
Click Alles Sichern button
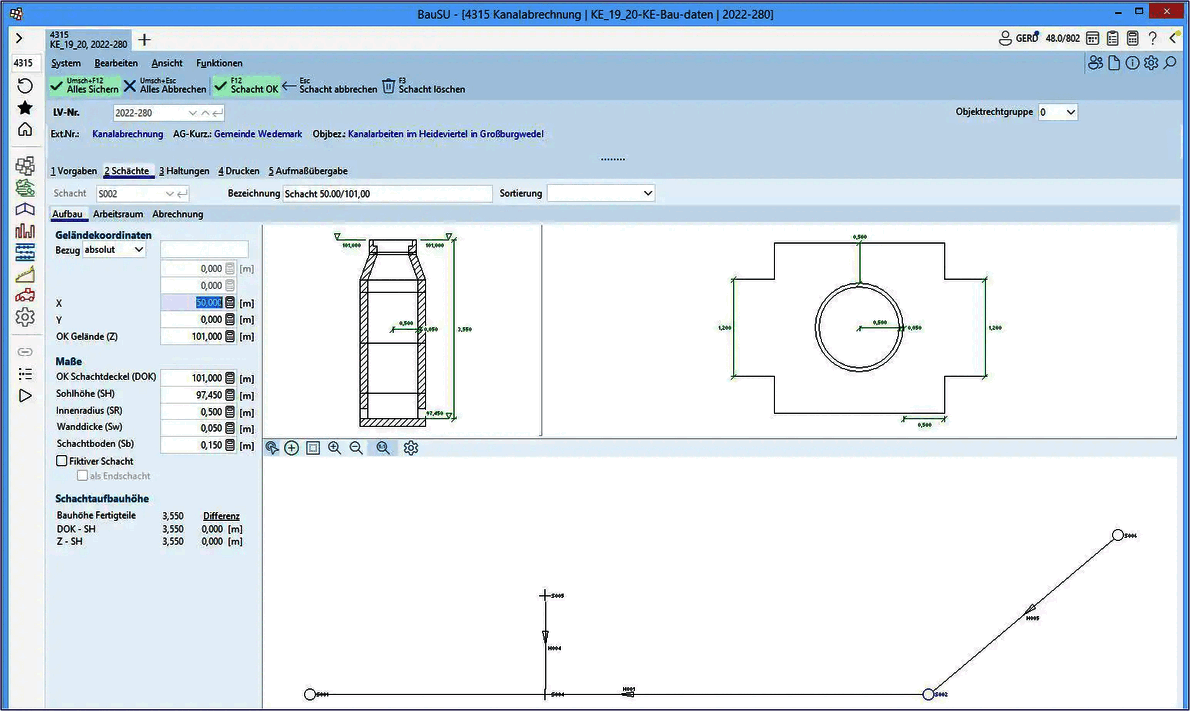[84, 86]
